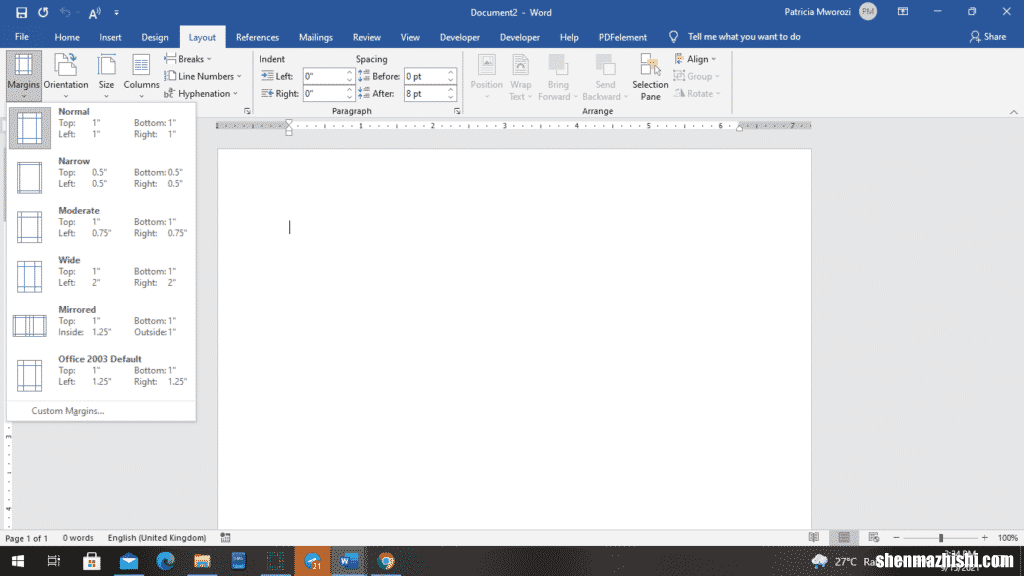Open the File tab
Viewport: 1024px width, 576px height.
(22, 37)
